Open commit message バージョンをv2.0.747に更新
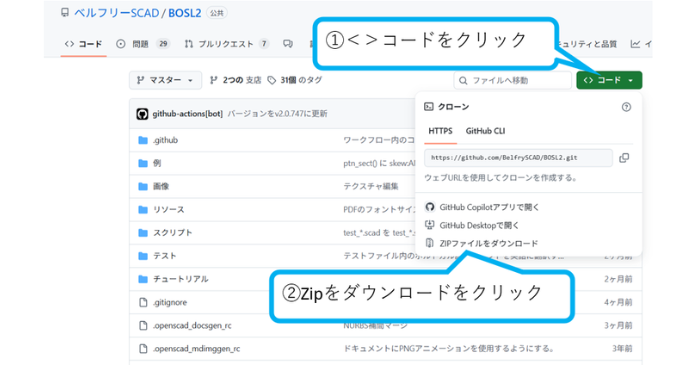The height and width of the screenshot is (365, 698). click(277, 114)
